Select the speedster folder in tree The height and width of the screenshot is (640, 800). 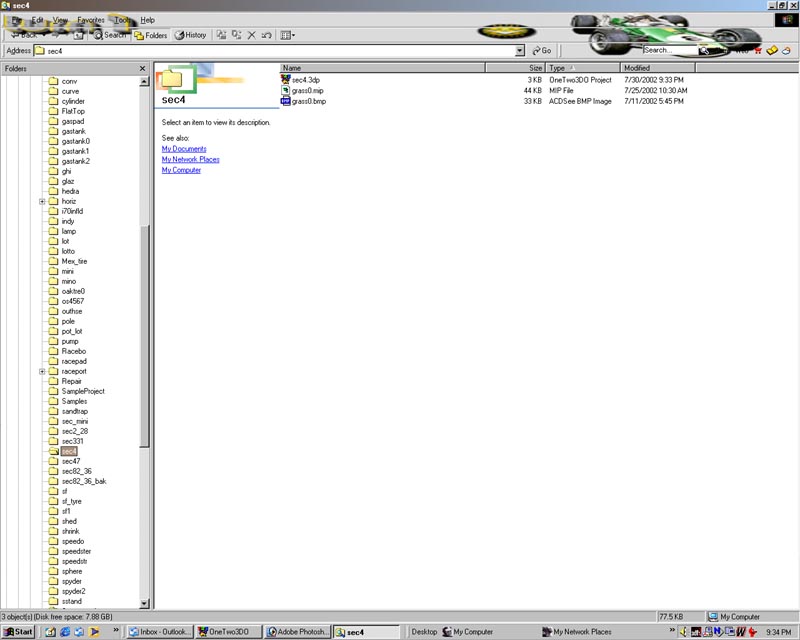77,551
